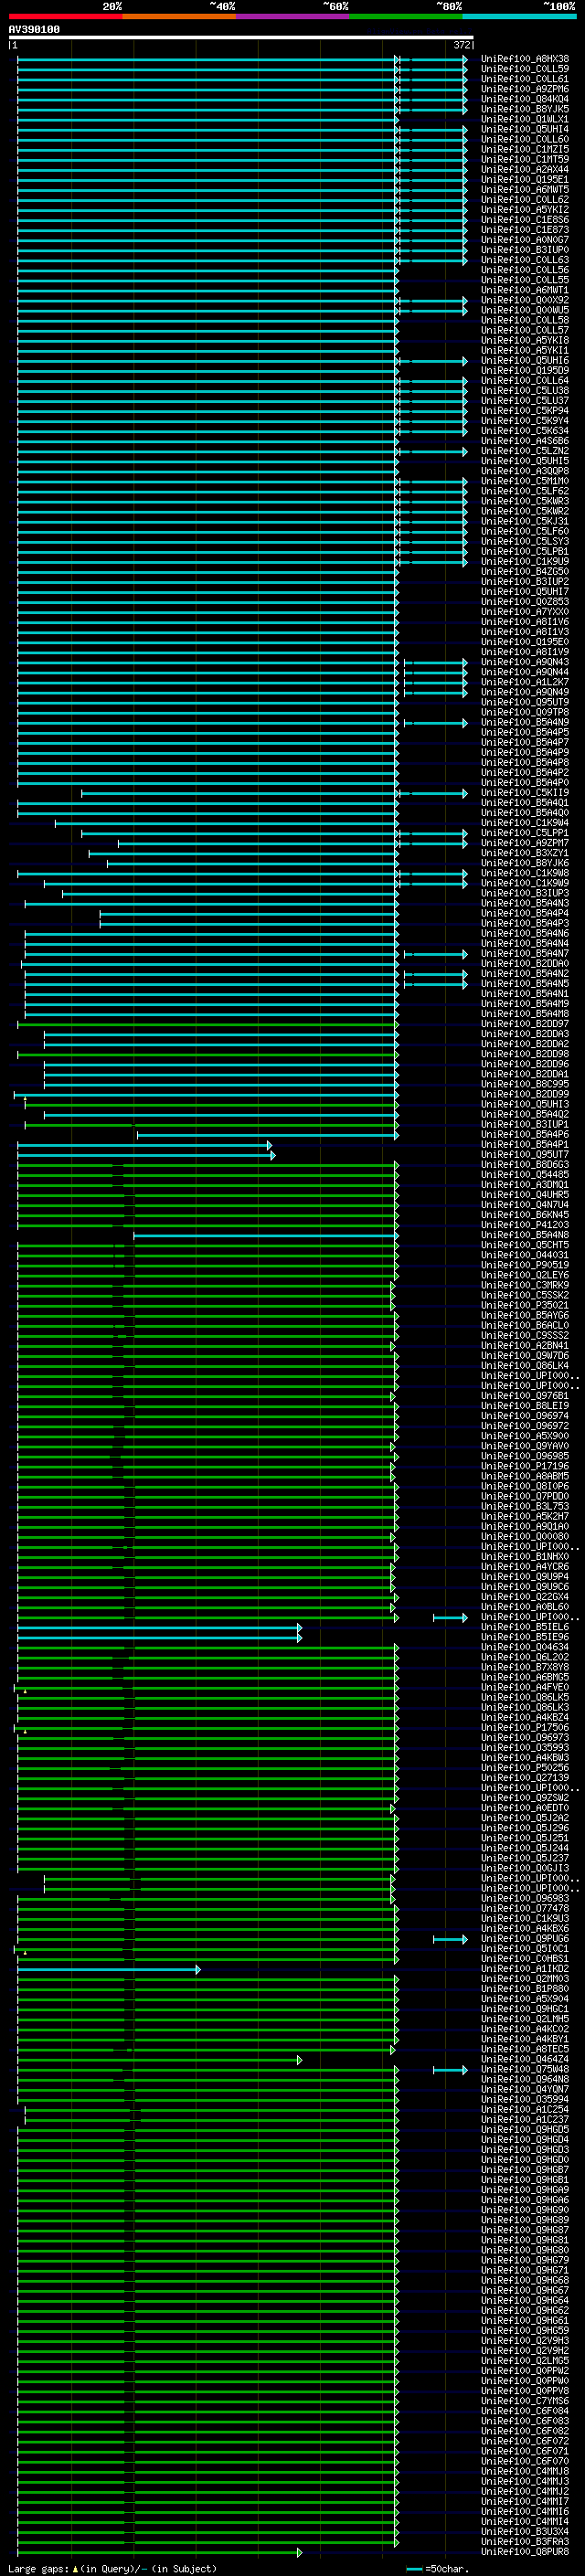Click UniRef100_A0N0G7 entry
The height and width of the screenshot is (2576, 585).
[x=525, y=240]
